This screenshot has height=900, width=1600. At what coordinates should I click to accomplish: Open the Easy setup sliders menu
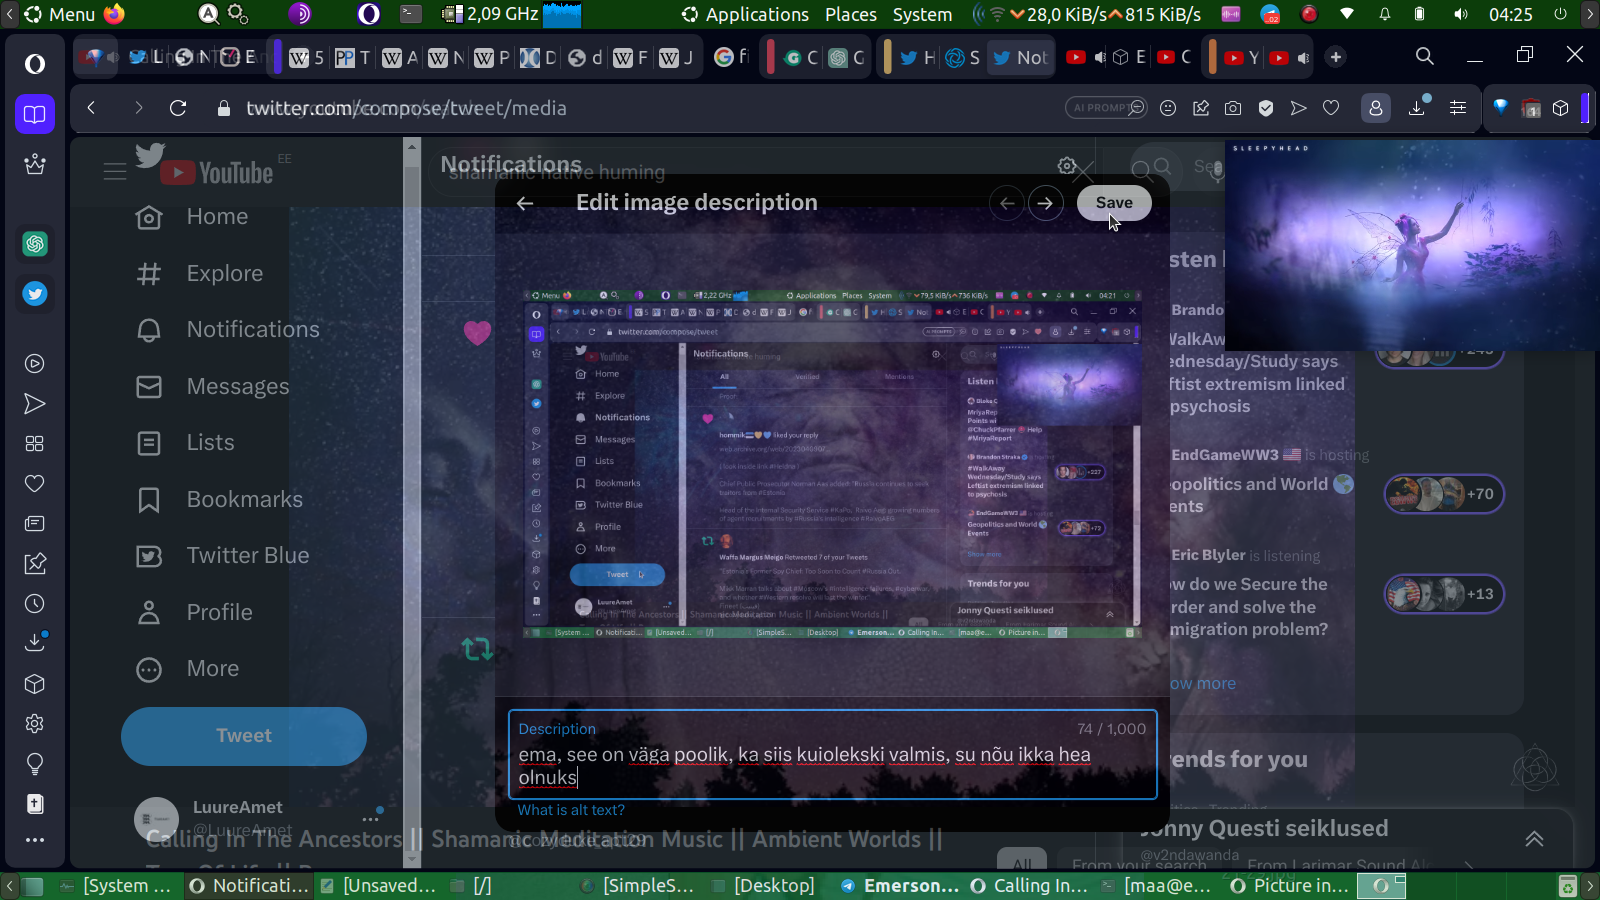tap(1458, 108)
